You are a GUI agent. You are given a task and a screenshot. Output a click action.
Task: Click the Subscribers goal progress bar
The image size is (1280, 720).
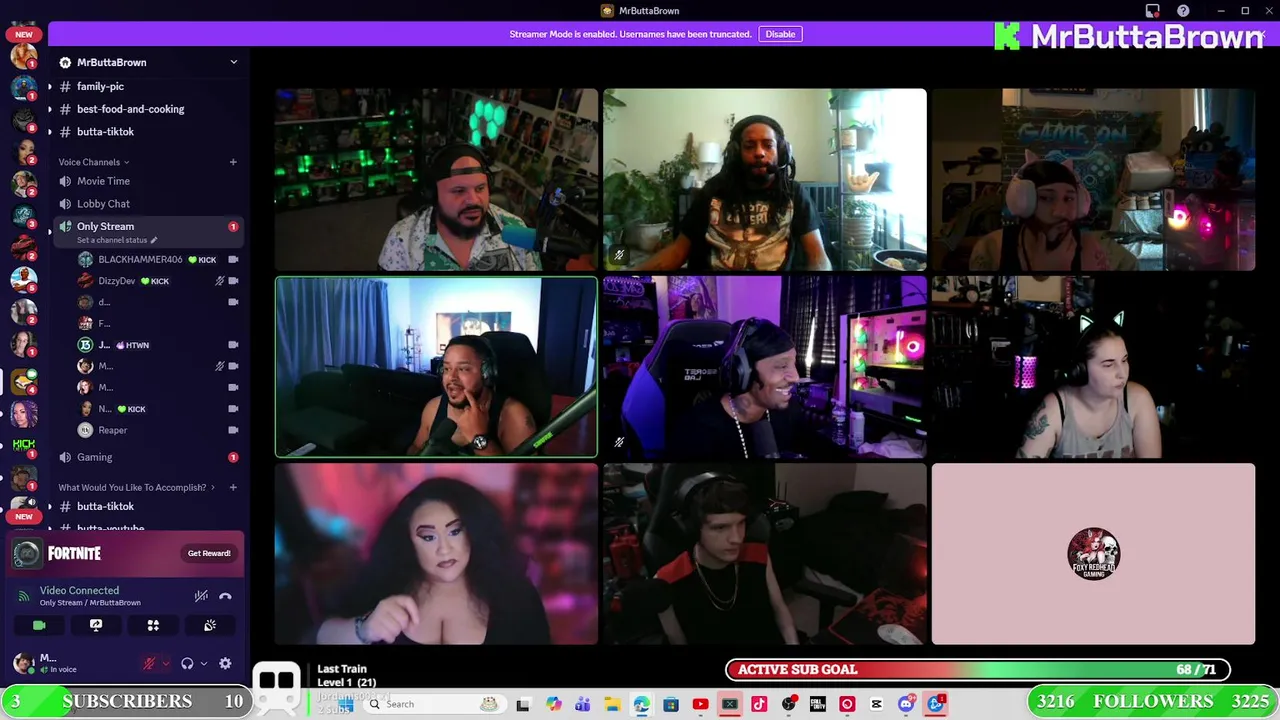click(x=126, y=701)
